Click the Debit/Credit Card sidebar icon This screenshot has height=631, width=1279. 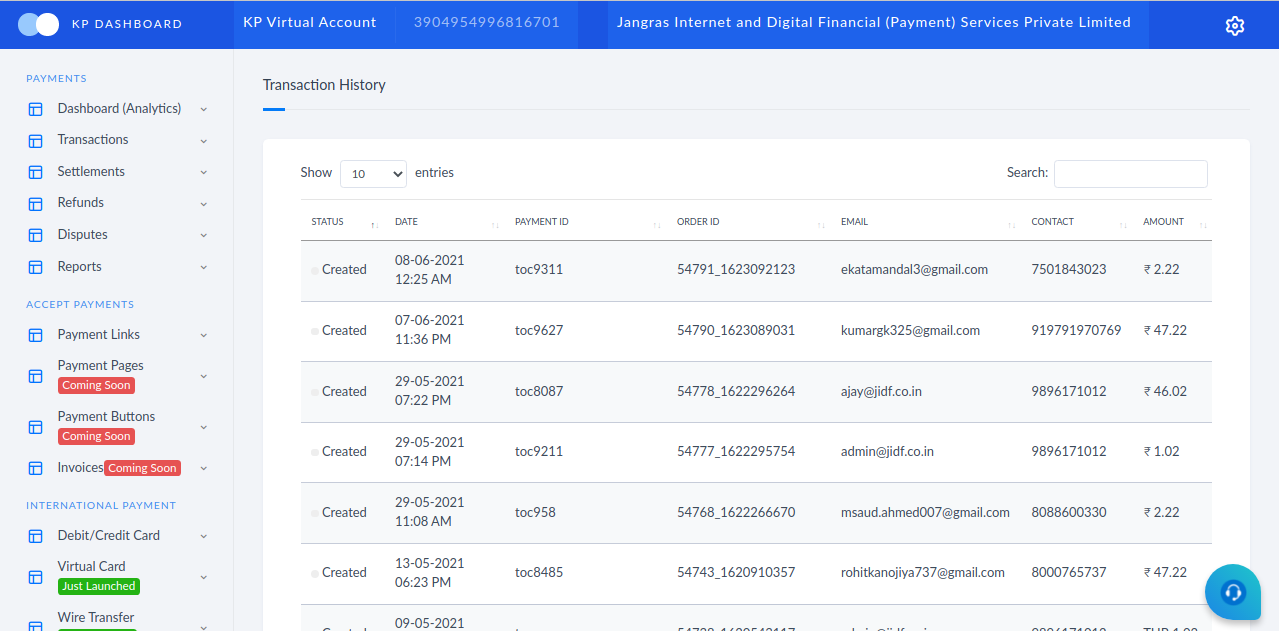(x=36, y=536)
